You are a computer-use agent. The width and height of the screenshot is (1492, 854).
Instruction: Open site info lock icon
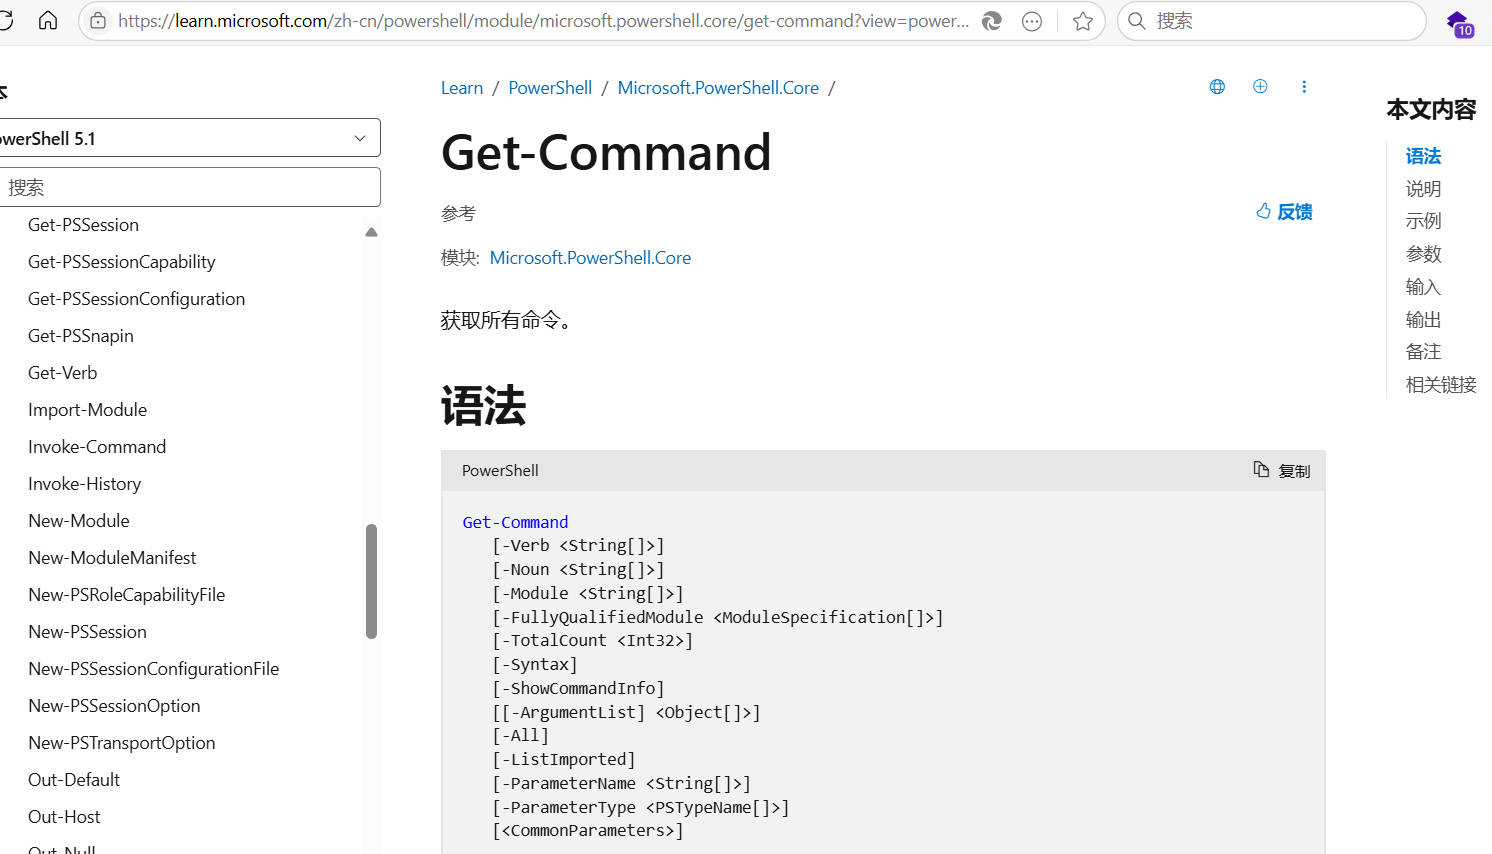tap(98, 21)
